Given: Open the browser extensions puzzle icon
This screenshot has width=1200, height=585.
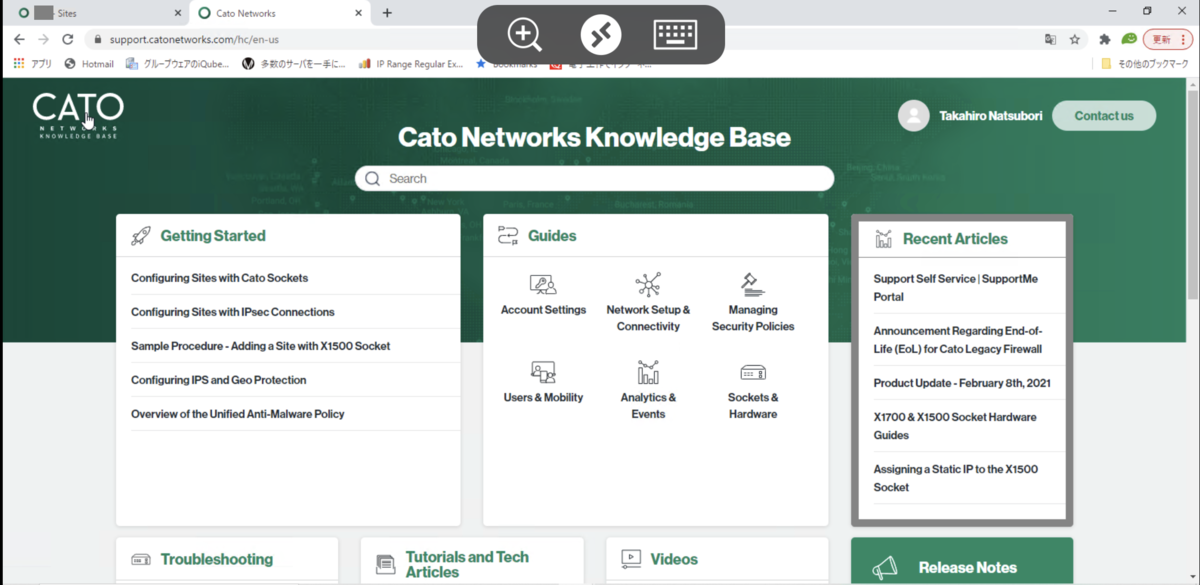Looking at the screenshot, I should pos(1105,39).
